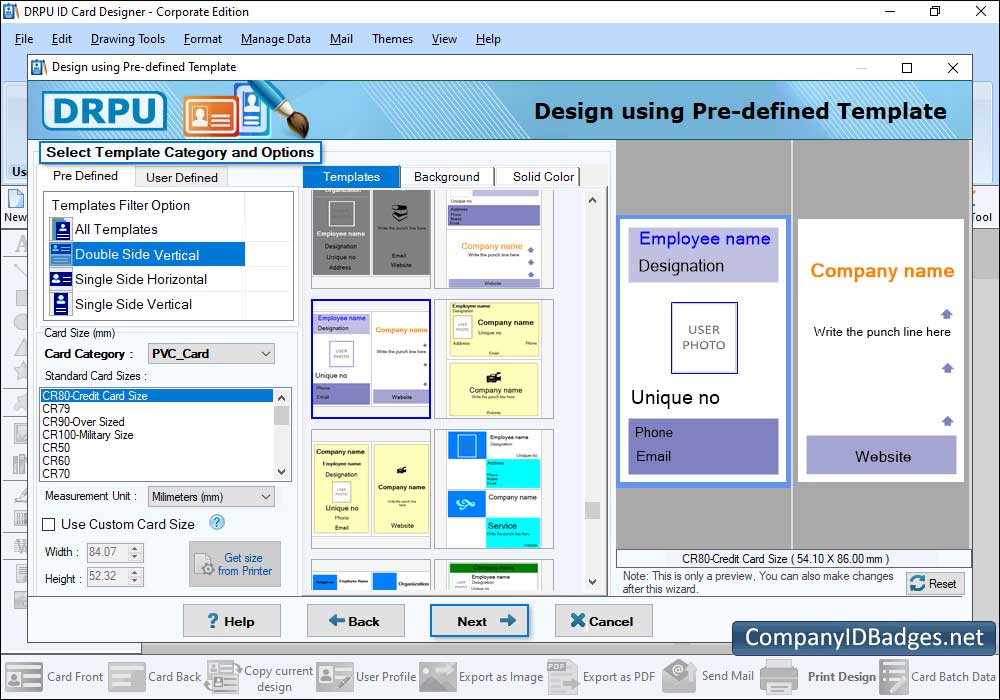
Task: Switch to the Background tab
Action: point(446,177)
